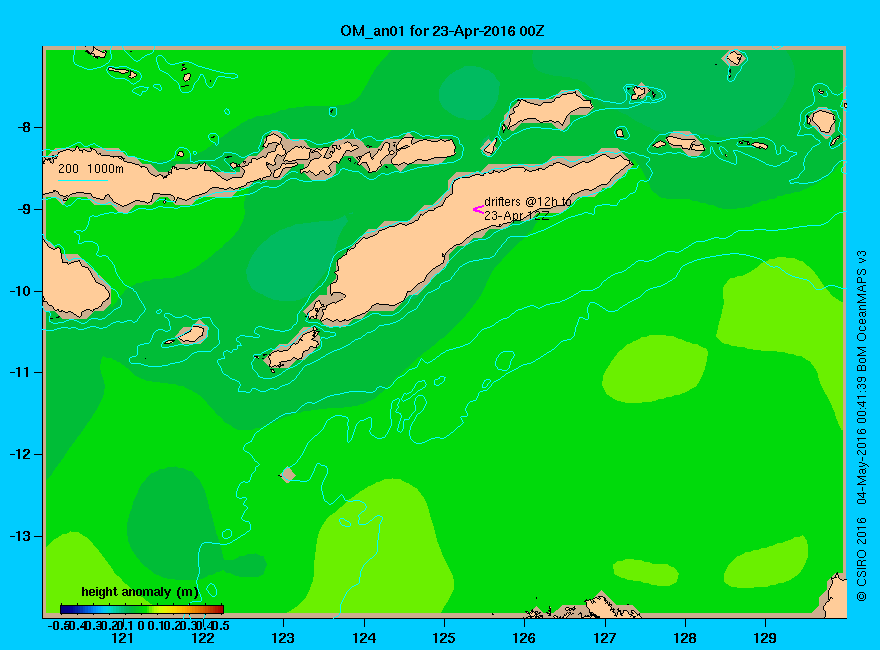Click the title 'OM_an01 for 23-Apr-2016 00Z'

(442, 31)
